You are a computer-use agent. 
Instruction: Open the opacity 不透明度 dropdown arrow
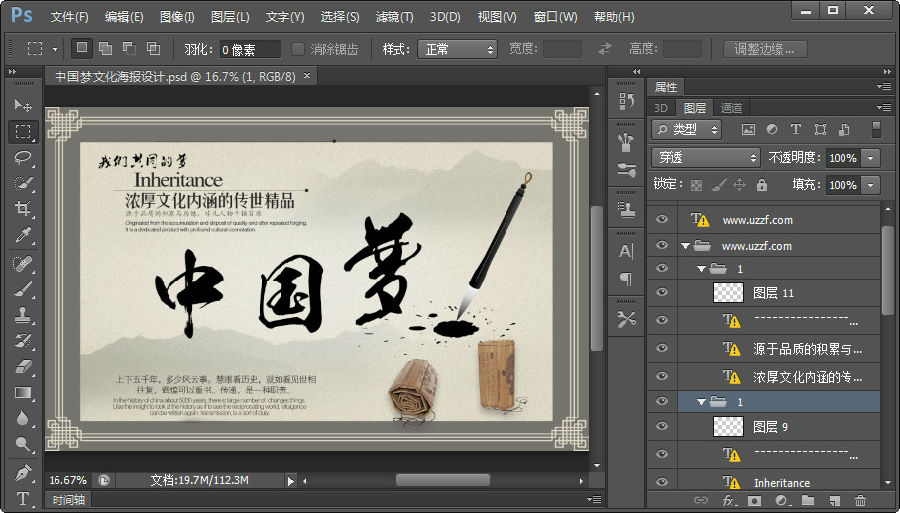coord(871,158)
